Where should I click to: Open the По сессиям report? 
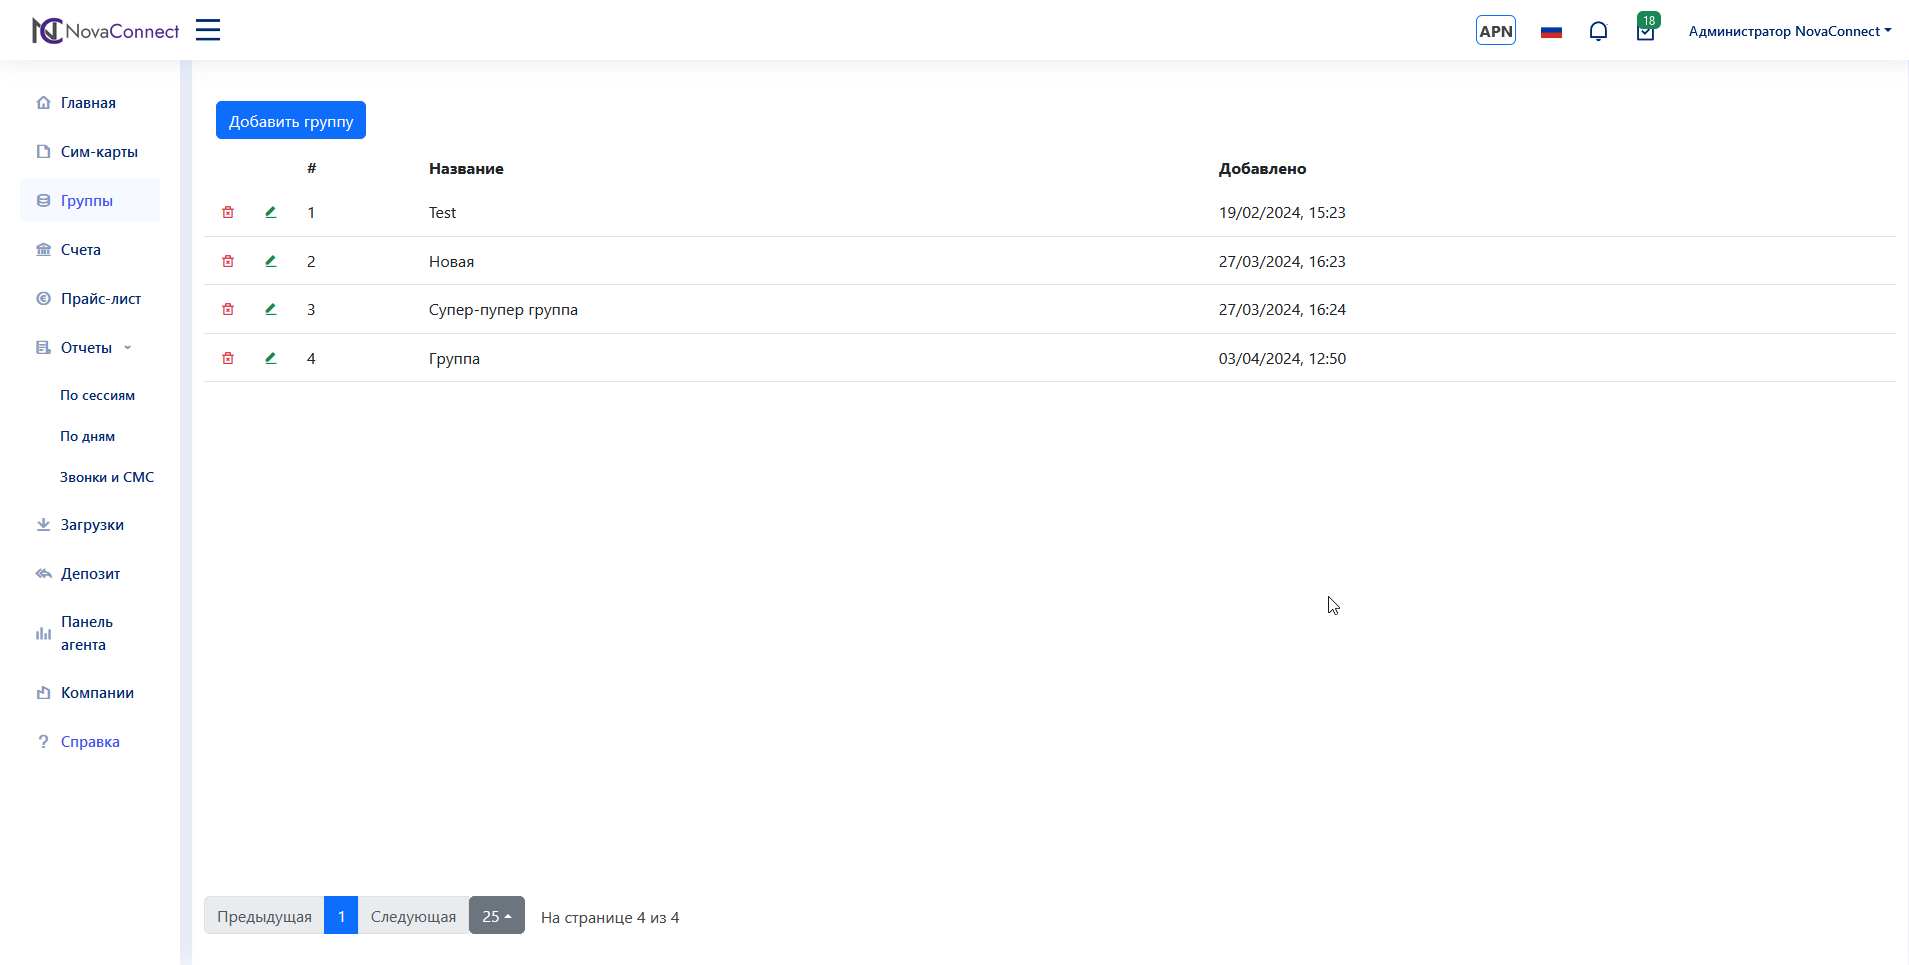point(97,395)
